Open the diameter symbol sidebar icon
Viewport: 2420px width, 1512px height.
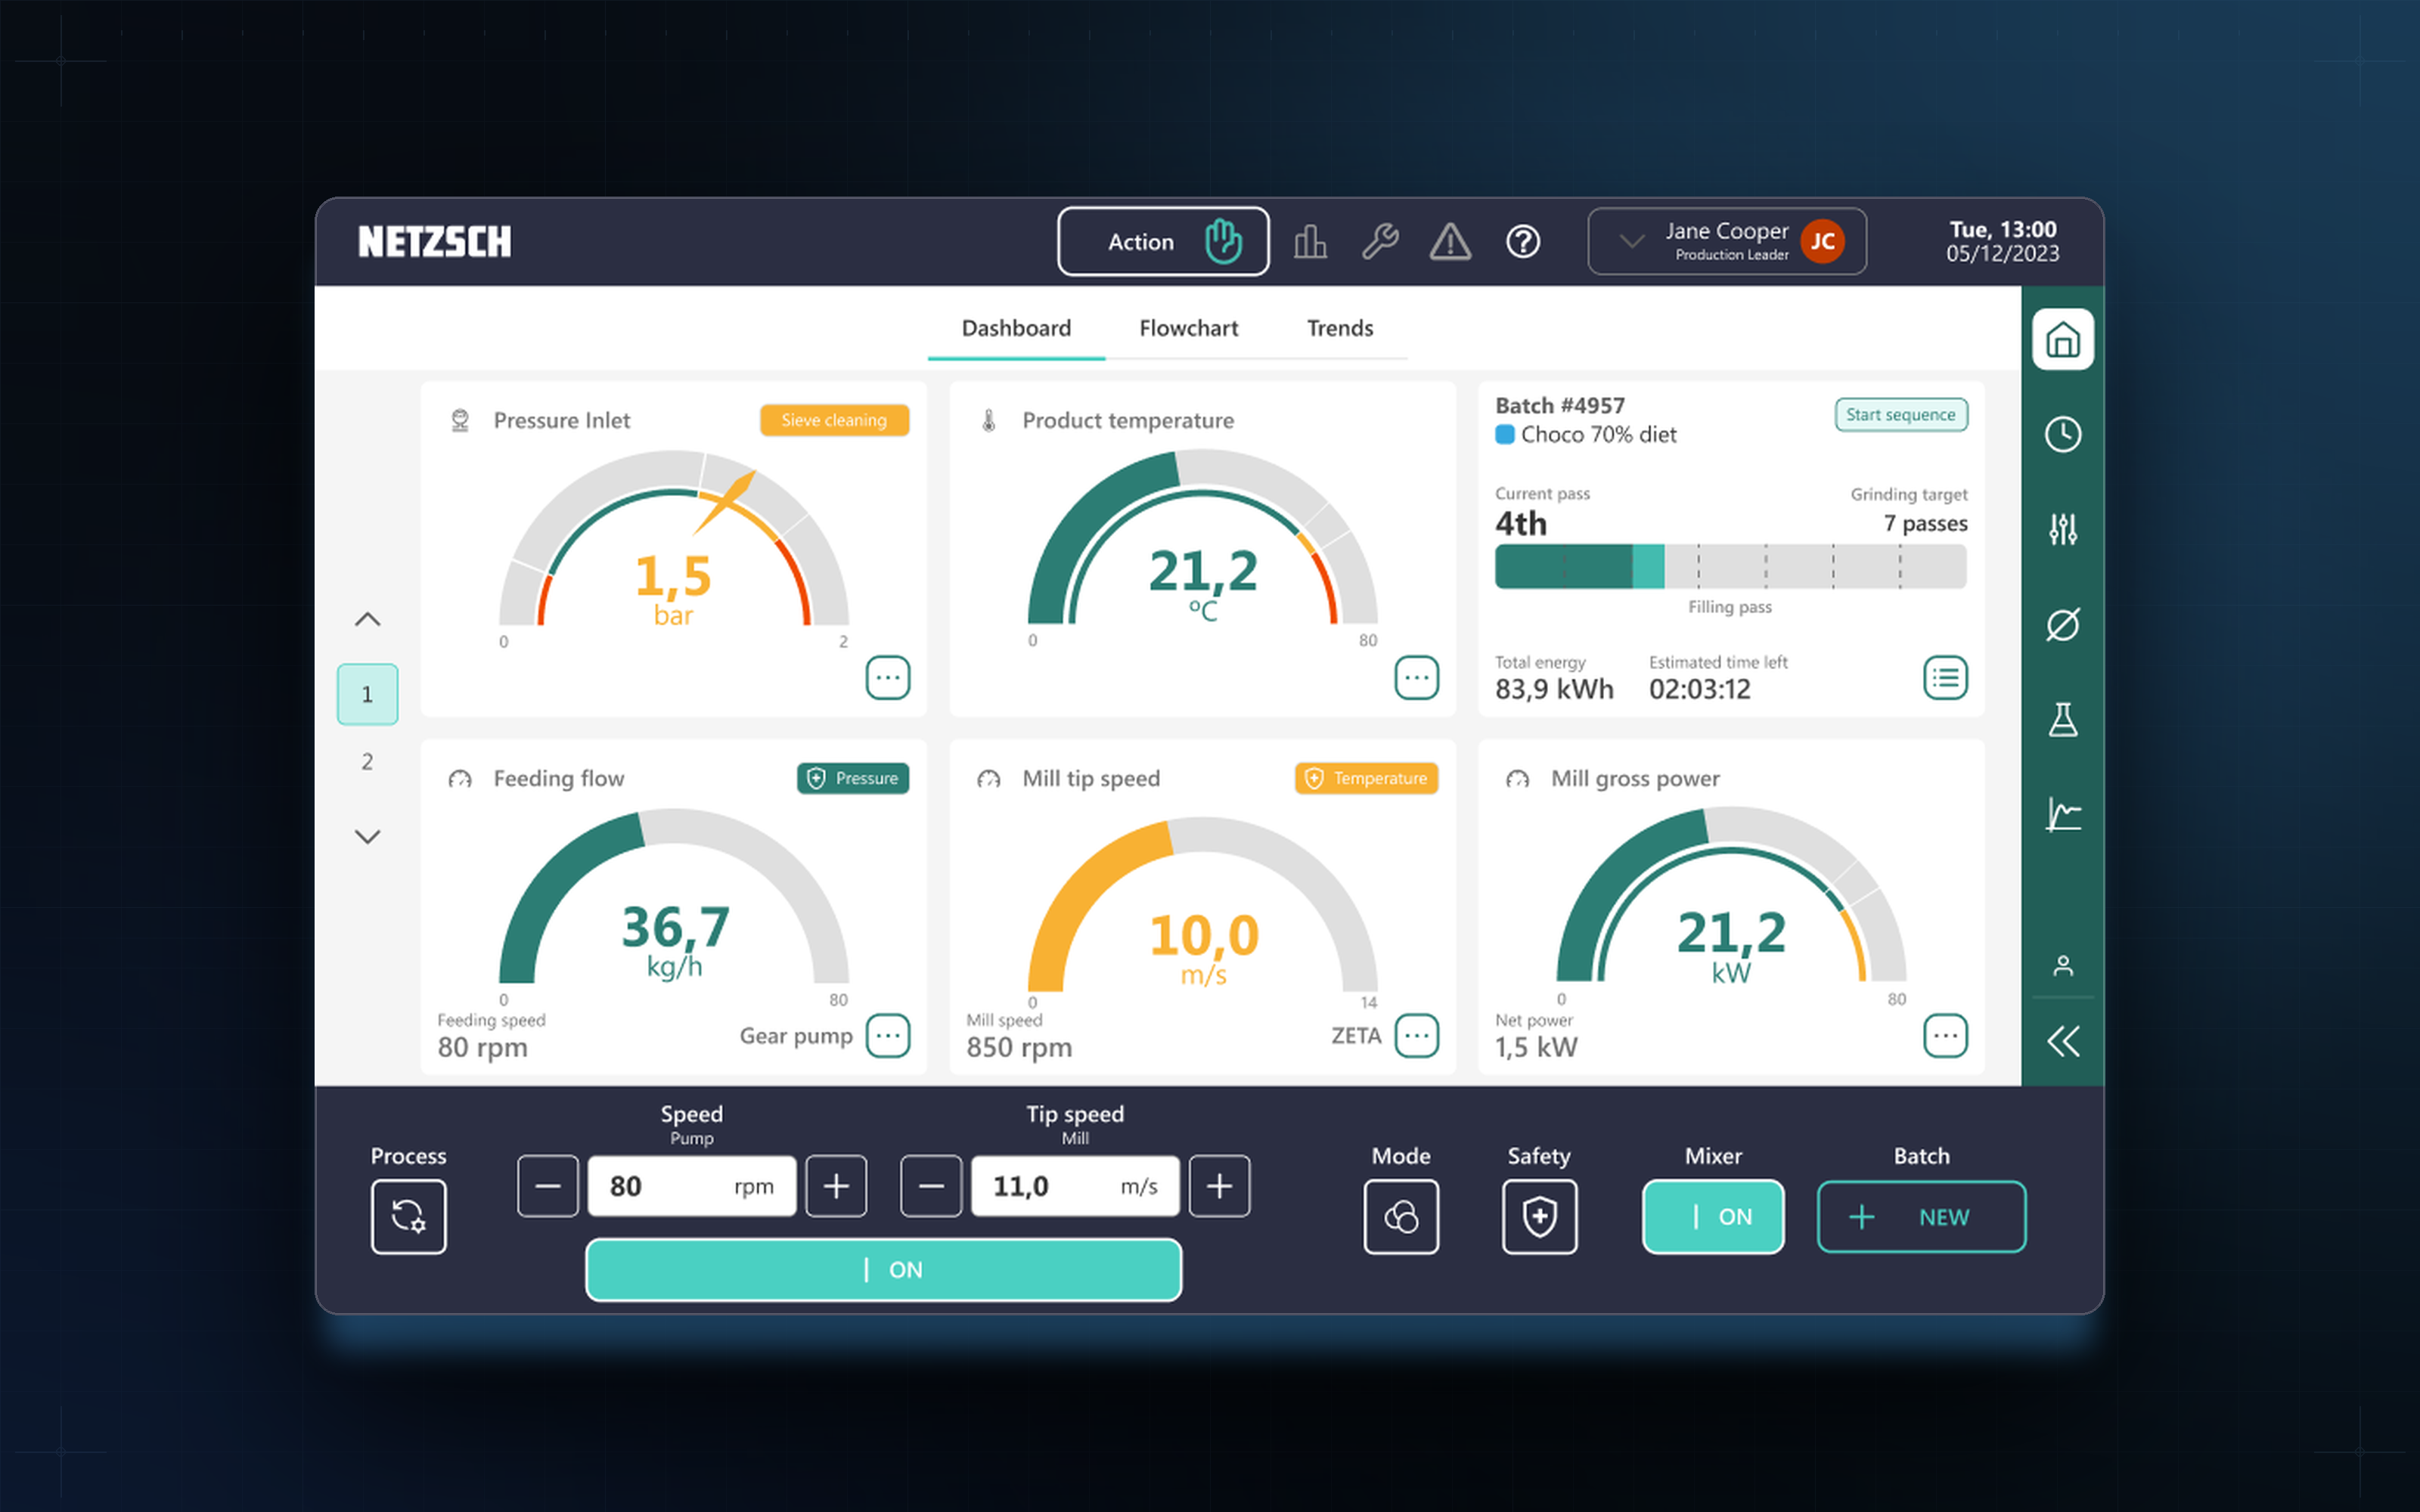click(2063, 624)
